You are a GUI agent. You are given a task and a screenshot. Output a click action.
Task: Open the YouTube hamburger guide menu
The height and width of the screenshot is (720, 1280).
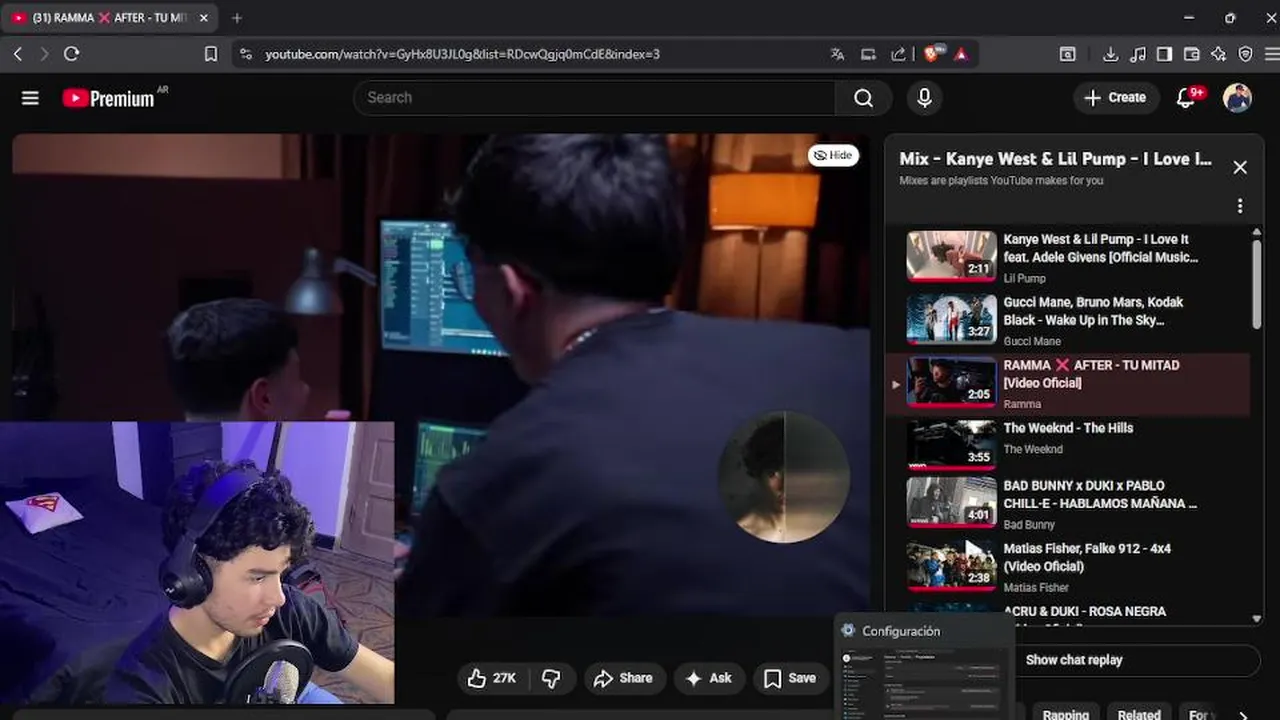[x=30, y=98]
